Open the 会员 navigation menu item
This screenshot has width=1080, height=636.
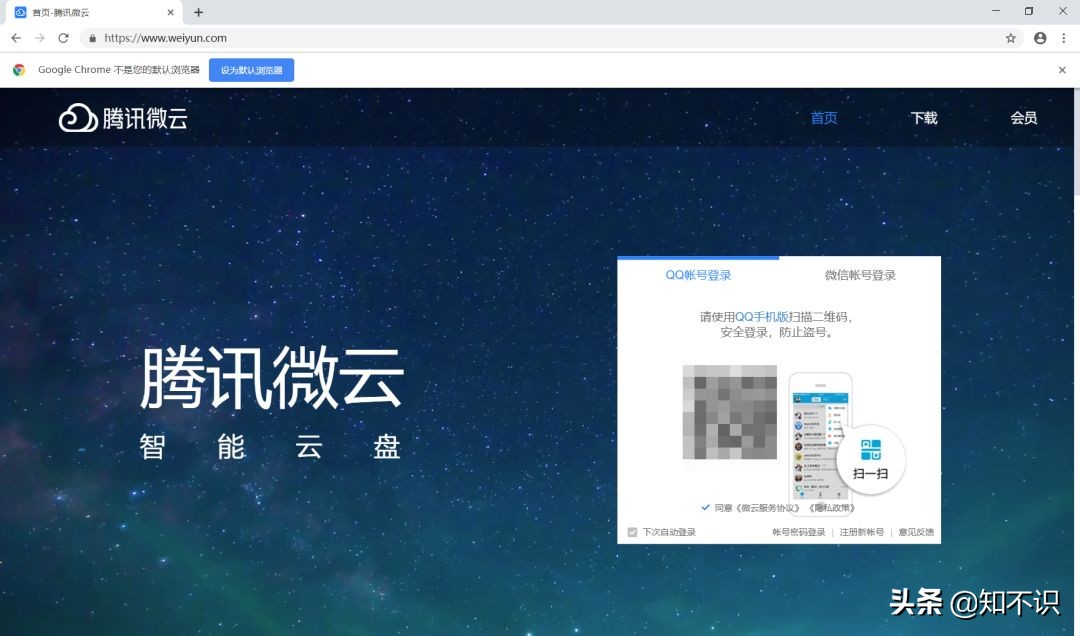1024,117
